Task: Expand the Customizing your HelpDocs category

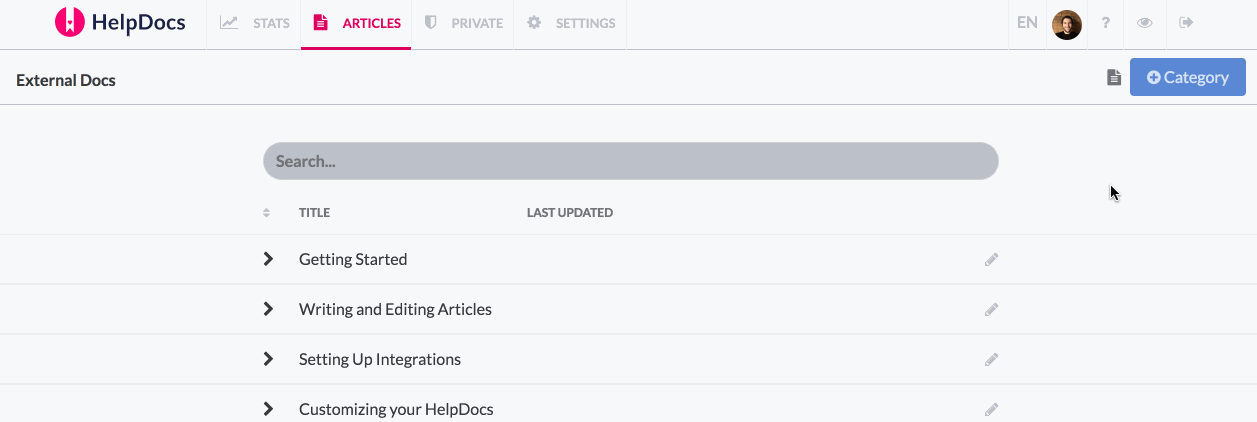Action: pos(268,409)
